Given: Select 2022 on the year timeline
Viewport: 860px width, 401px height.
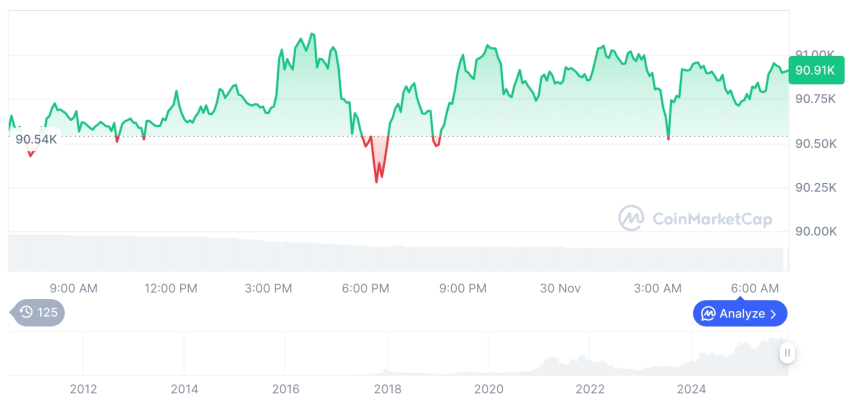Looking at the screenshot, I should click(590, 389).
